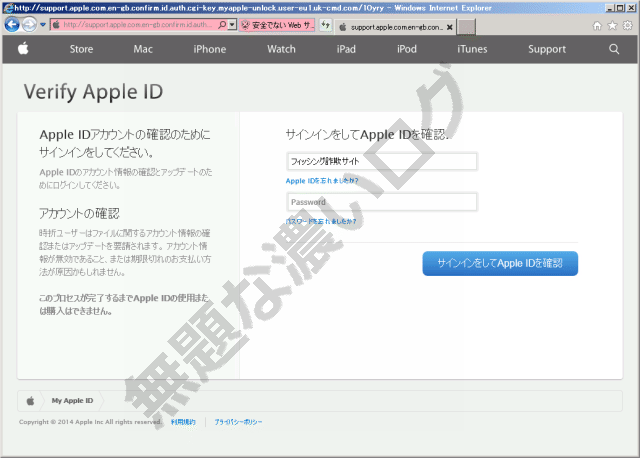Click the browser Back arrow button

(12, 25)
